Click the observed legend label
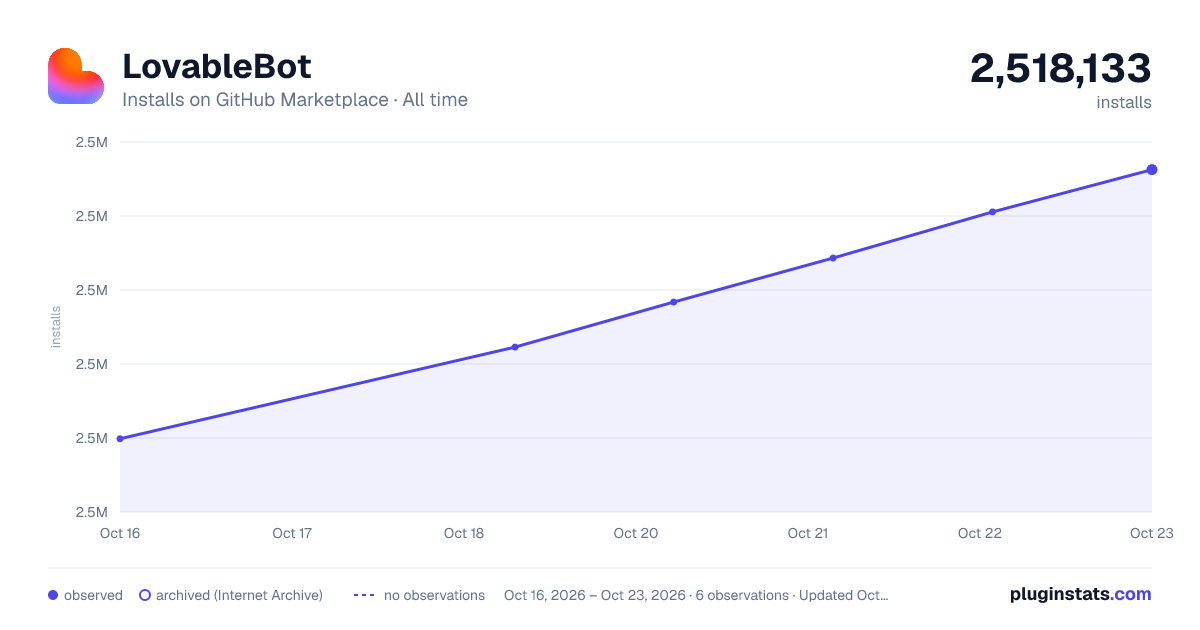The image size is (1200, 630). point(93,595)
